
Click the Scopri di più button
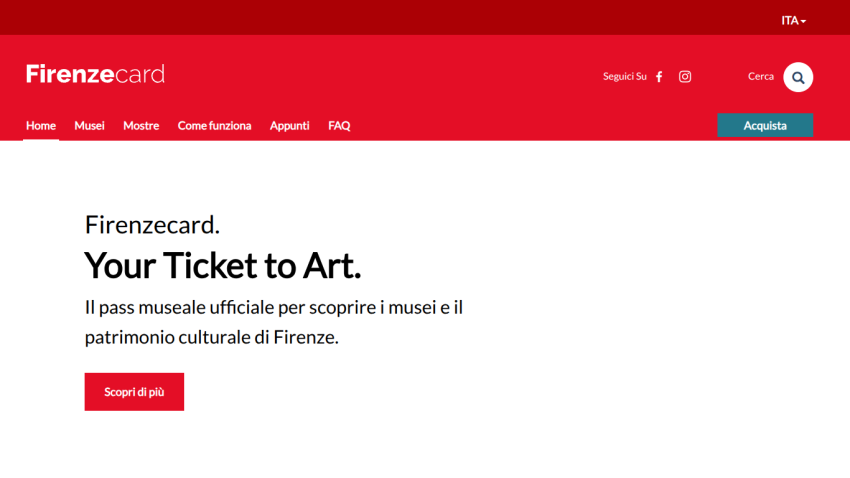(x=134, y=392)
